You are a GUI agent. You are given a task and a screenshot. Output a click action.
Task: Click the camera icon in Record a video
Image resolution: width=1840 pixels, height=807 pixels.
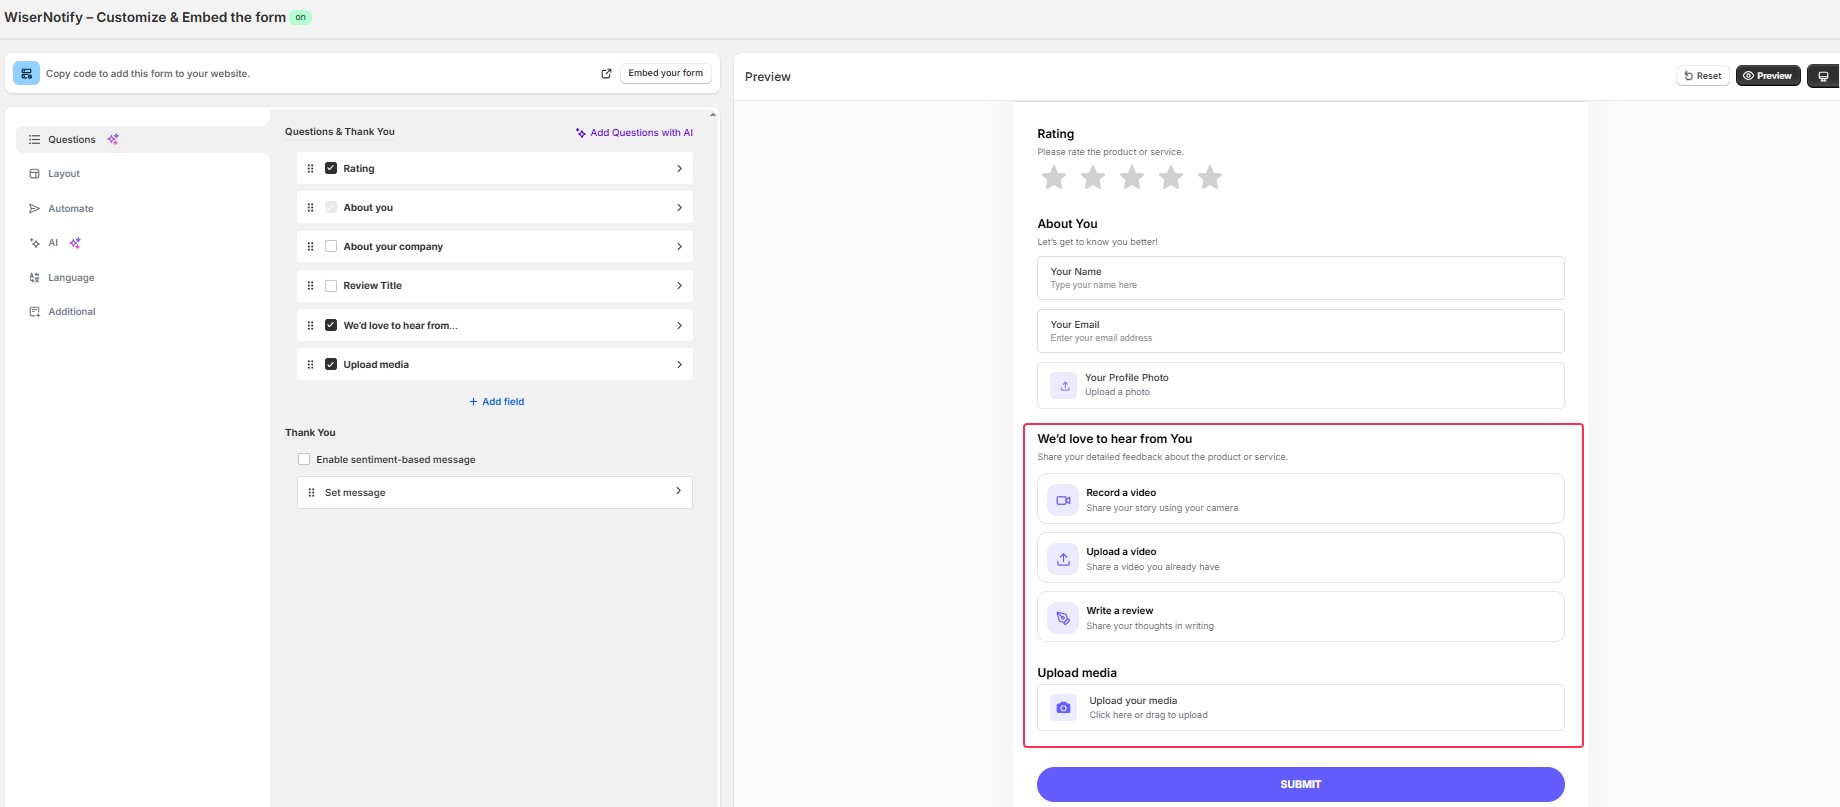[x=1063, y=500]
